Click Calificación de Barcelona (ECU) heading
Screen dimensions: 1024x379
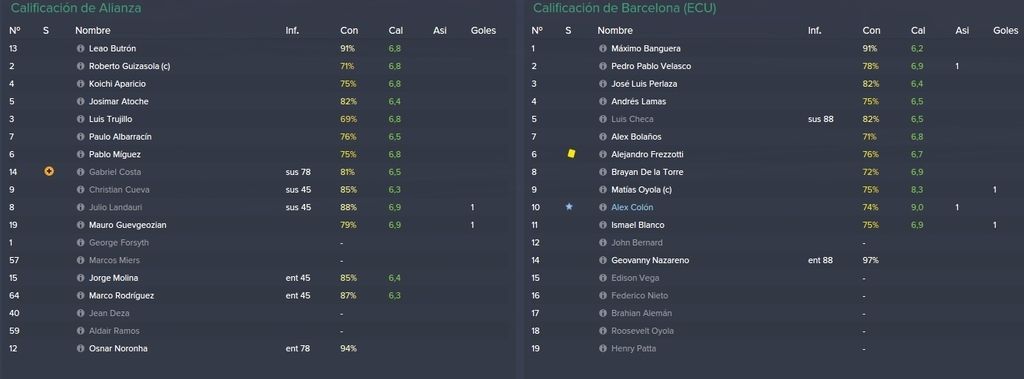pyautogui.click(x=624, y=8)
